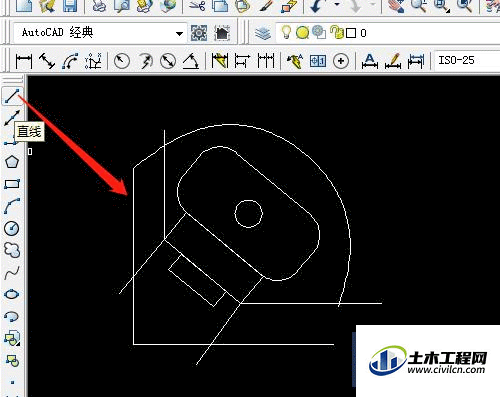
Task: Open the layer 0 name dropdown list
Action: (388, 33)
